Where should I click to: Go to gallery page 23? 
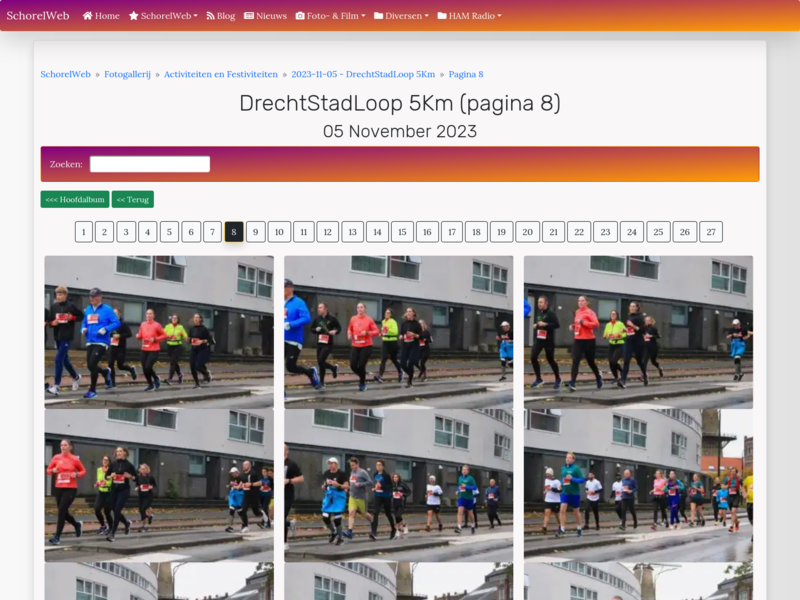click(606, 232)
